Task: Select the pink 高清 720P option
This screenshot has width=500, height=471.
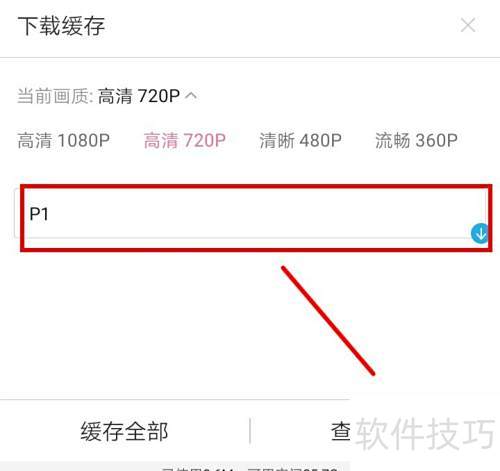Action: coord(185,140)
